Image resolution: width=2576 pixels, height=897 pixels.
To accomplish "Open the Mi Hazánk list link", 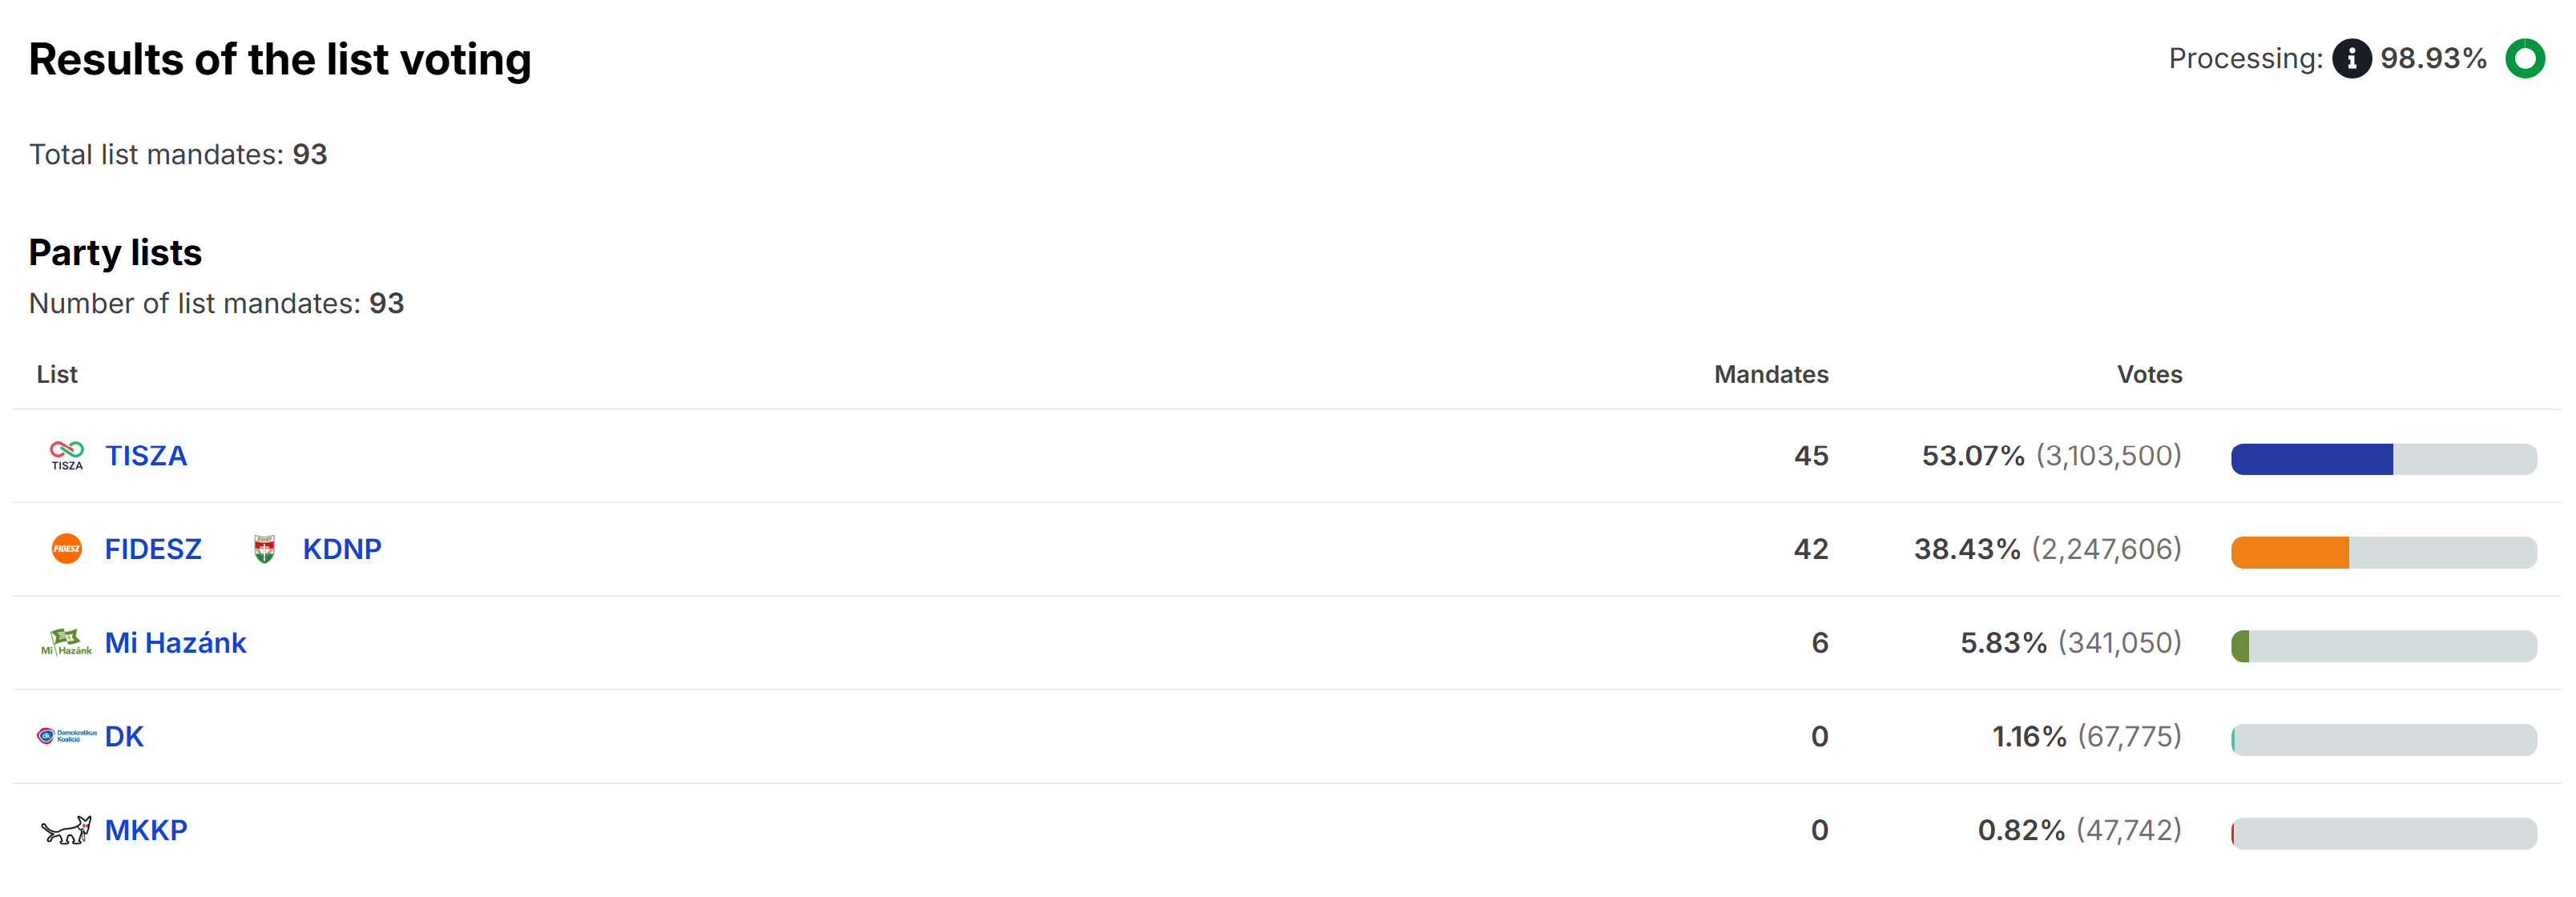I will (175, 643).
